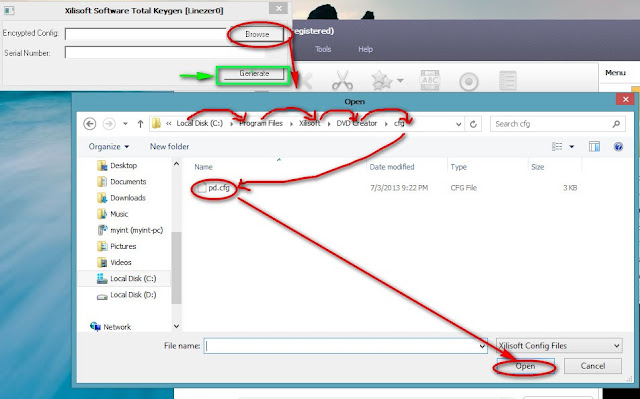The width and height of the screenshot is (640, 399).
Task: Click the Back arrow in Open dialog
Action: (x=90, y=124)
